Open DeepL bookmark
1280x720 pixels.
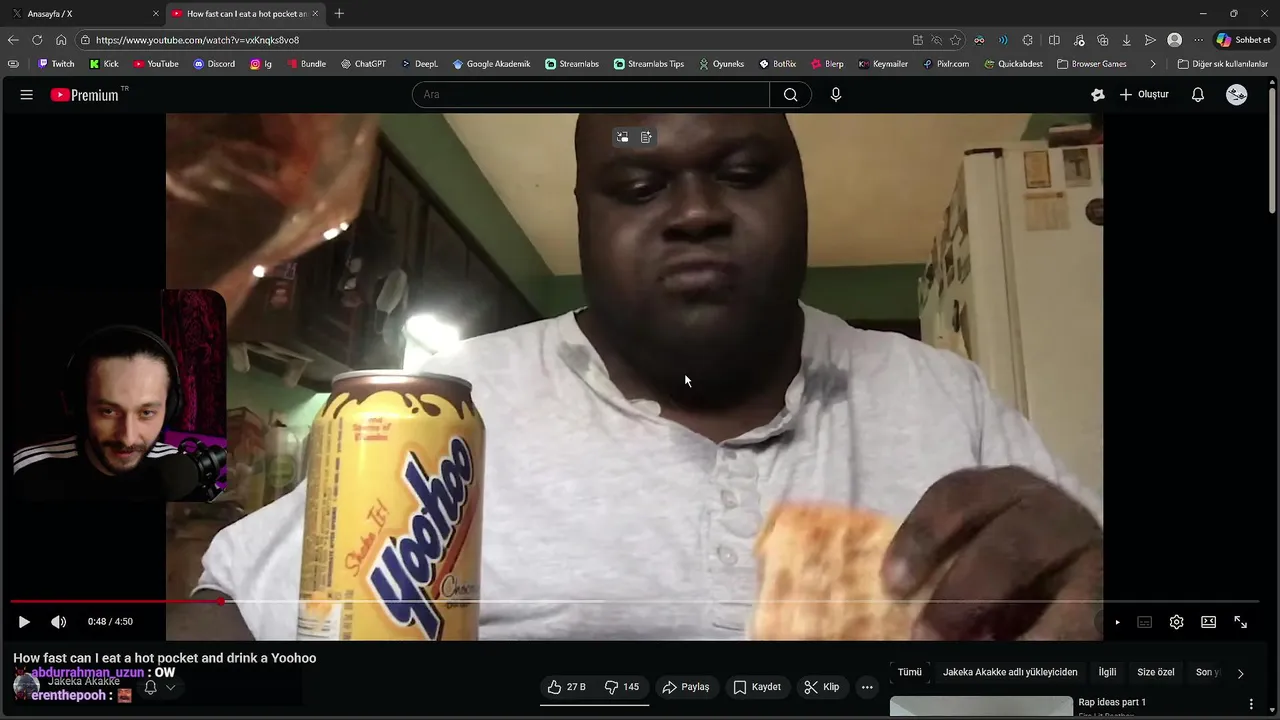pyautogui.click(x=420, y=64)
